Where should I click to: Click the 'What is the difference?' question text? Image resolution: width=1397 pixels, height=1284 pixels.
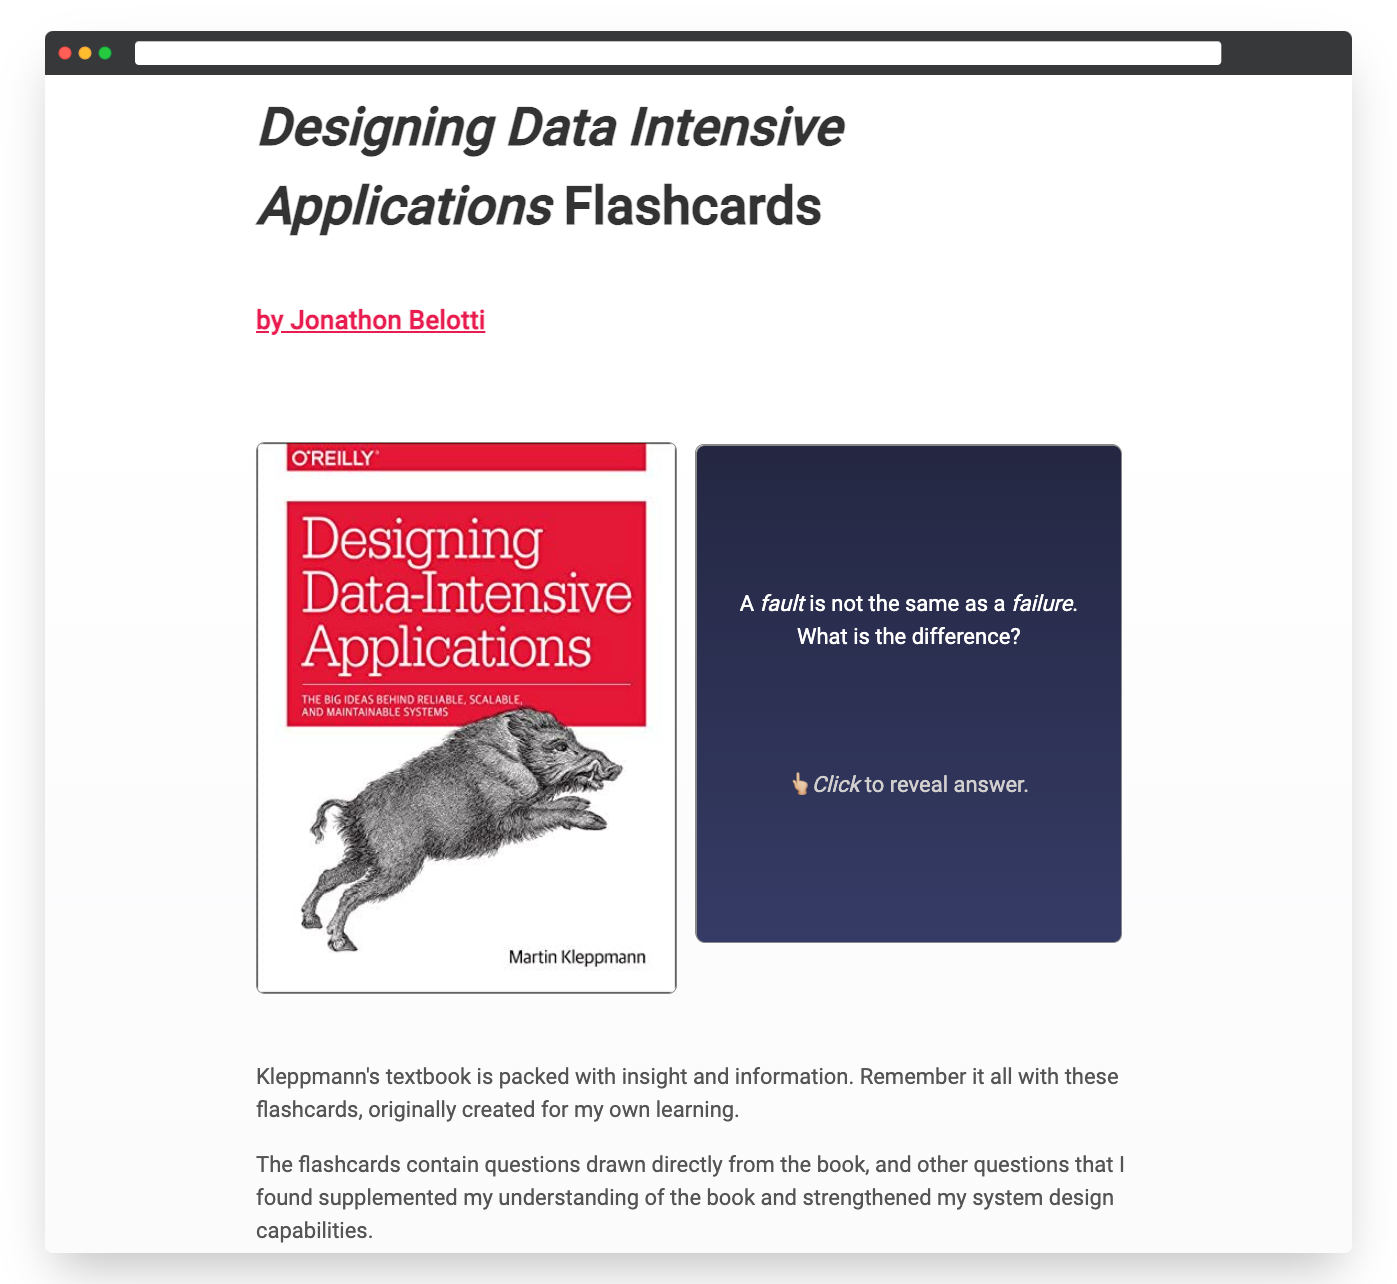point(908,636)
